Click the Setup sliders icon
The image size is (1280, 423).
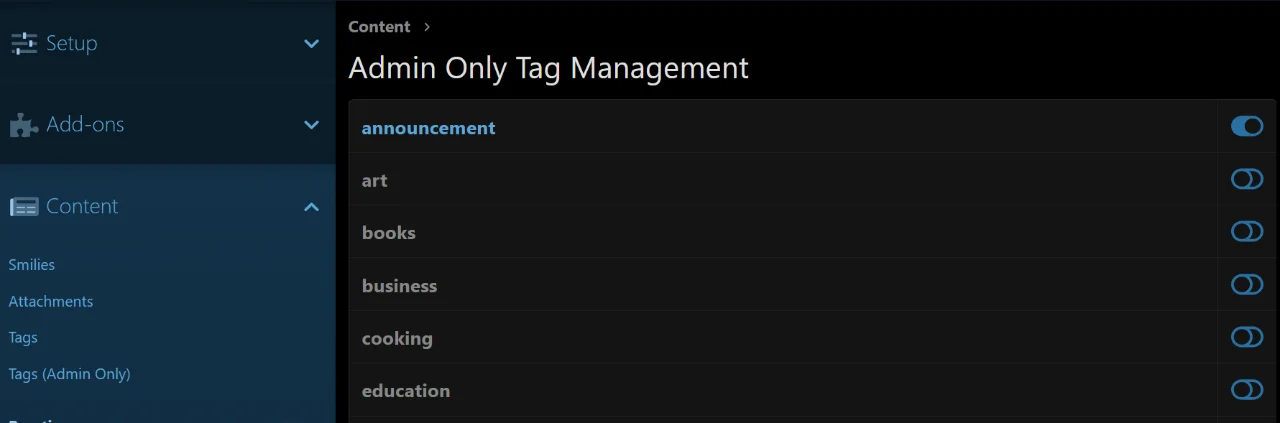pos(24,43)
